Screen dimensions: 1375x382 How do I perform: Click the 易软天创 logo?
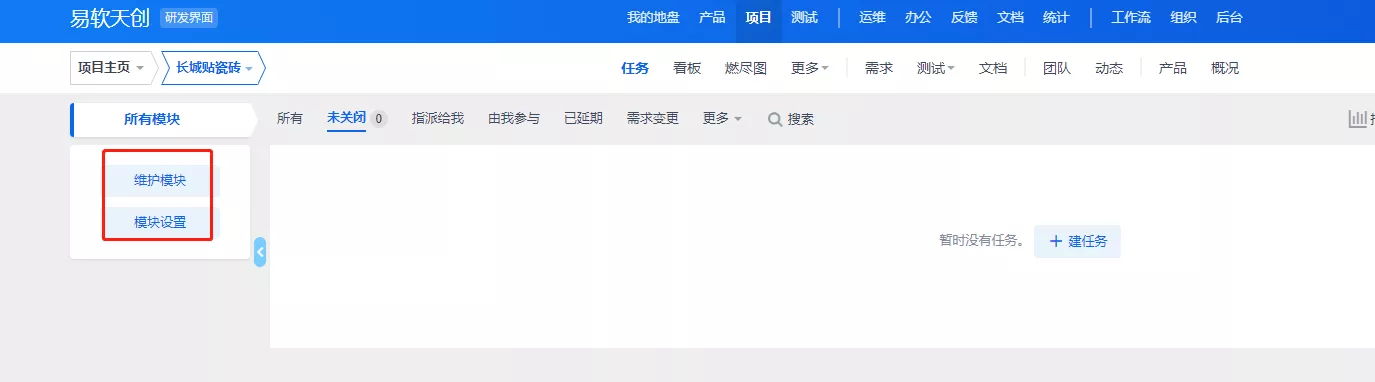point(111,18)
